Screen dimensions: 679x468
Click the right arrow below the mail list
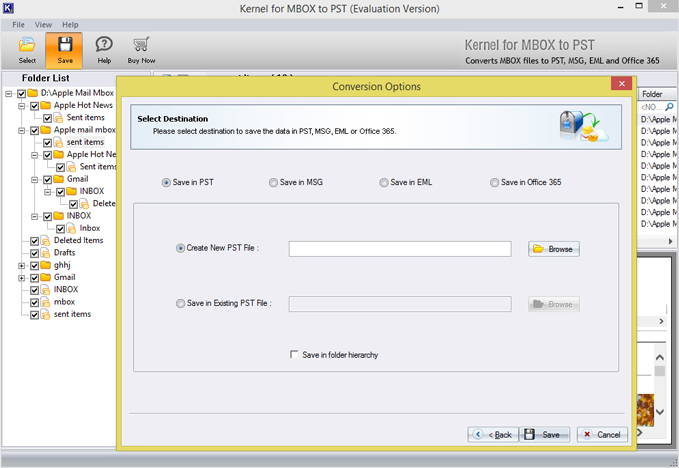point(670,241)
